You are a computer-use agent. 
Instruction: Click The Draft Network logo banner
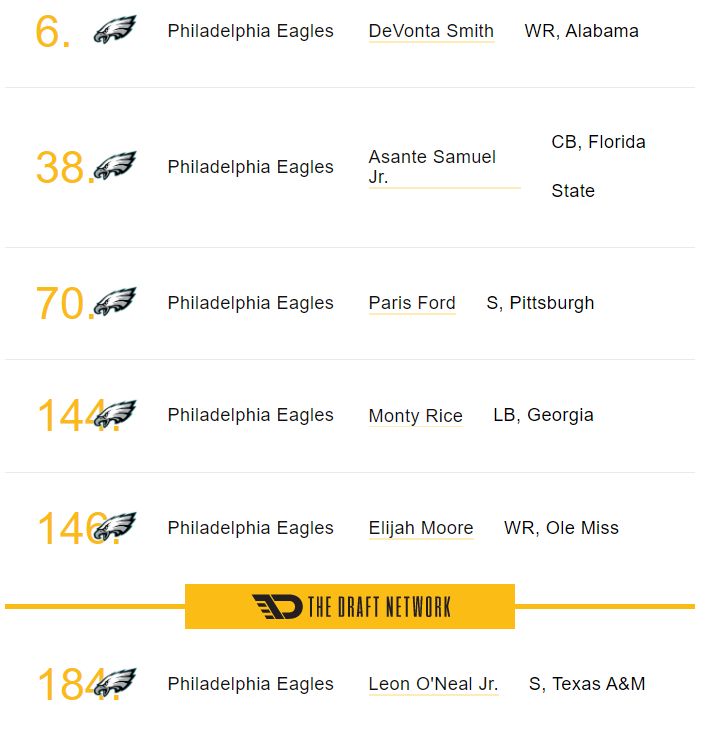pyautogui.click(x=350, y=606)
